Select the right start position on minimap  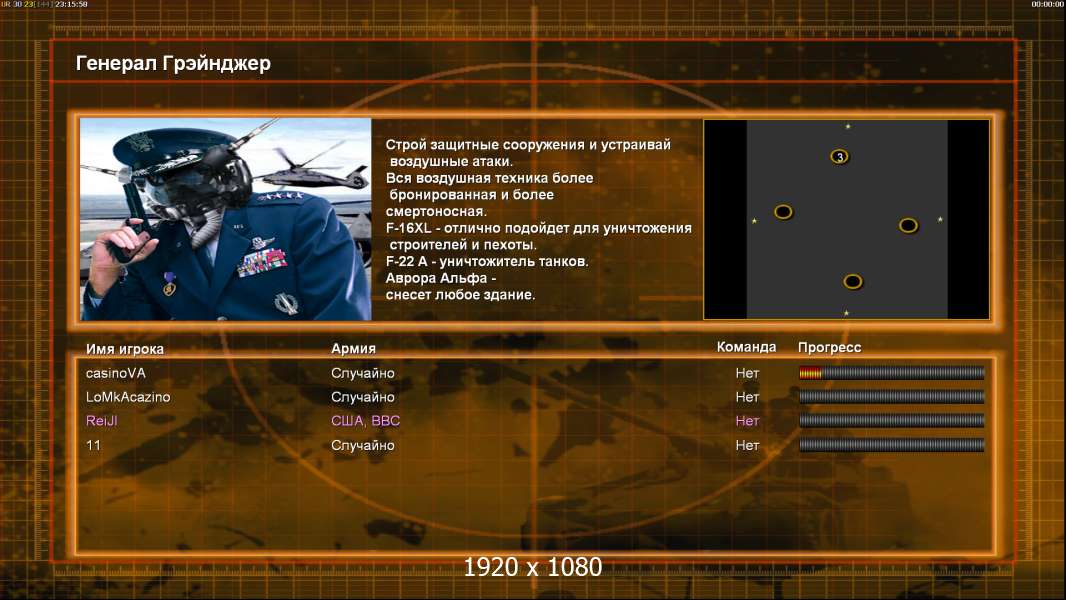[908, 225]
